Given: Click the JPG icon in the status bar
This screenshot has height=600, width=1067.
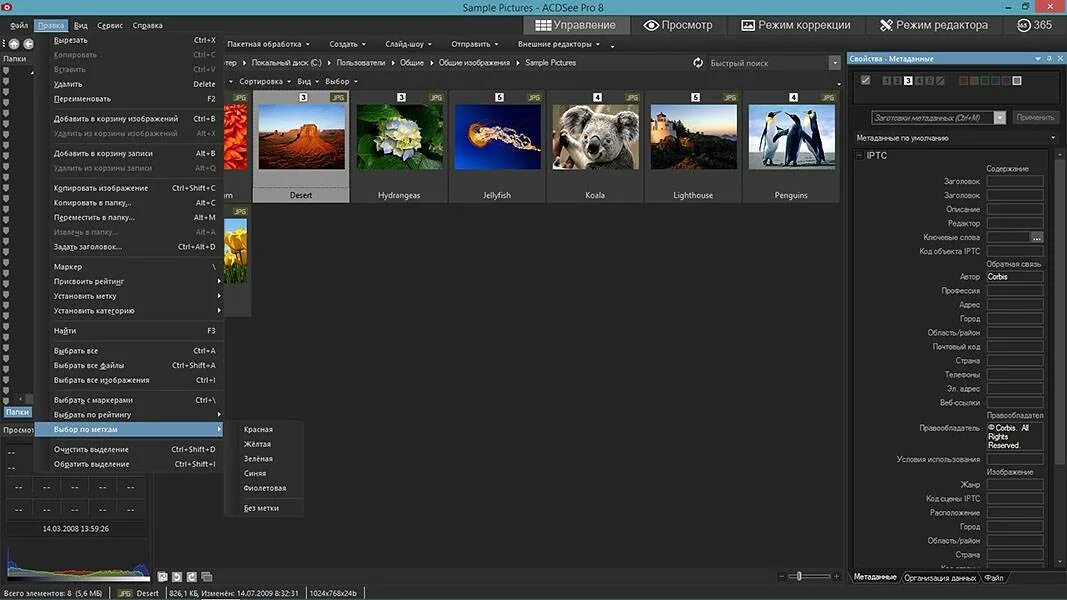Looking at the screenshot, I should pos(124,593).
